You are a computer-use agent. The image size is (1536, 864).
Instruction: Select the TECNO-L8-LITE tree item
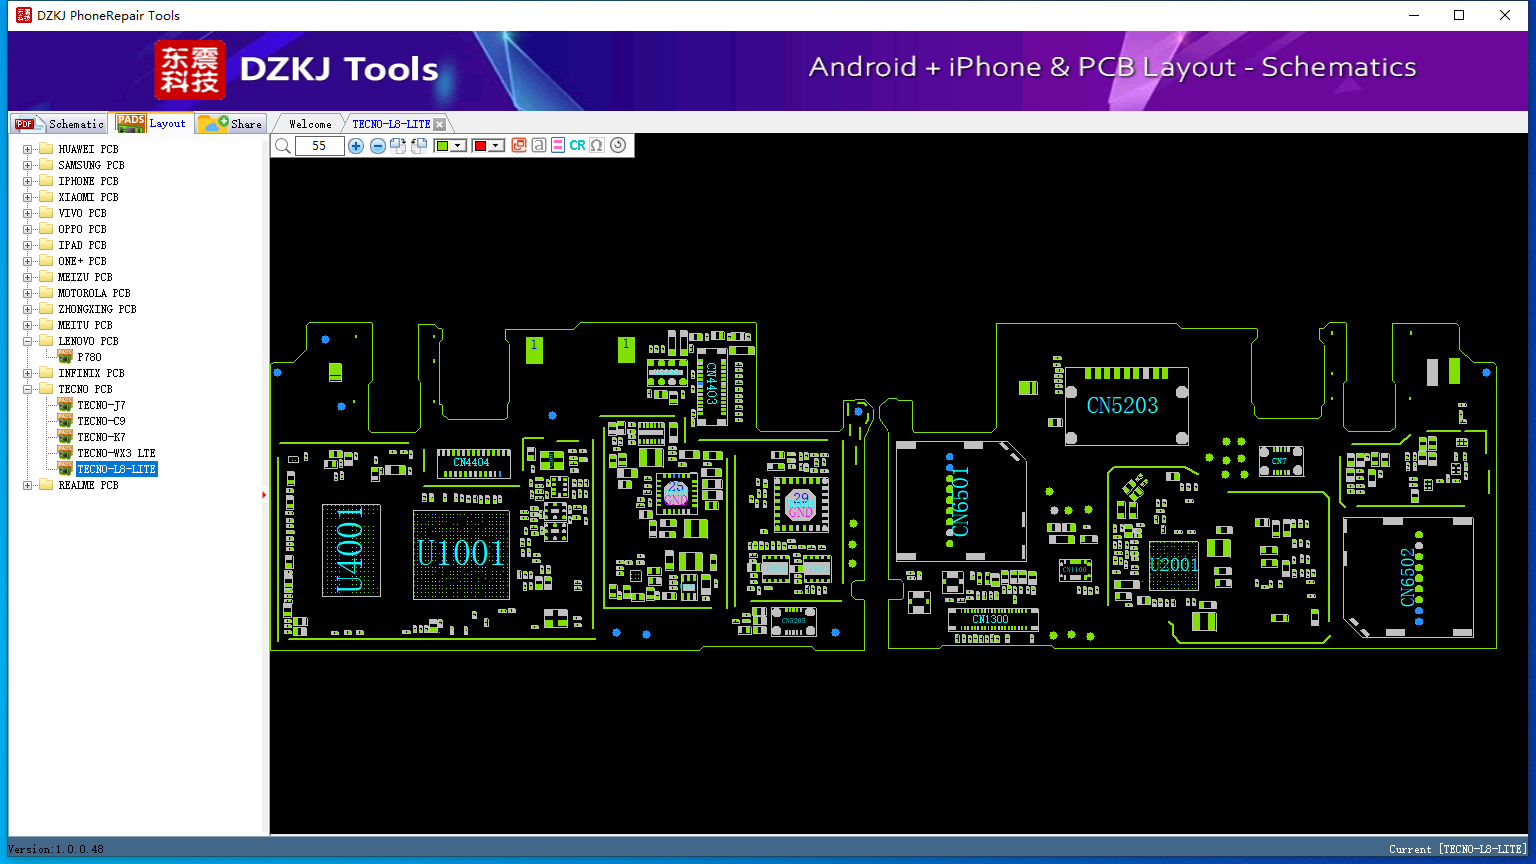point(116,470)
